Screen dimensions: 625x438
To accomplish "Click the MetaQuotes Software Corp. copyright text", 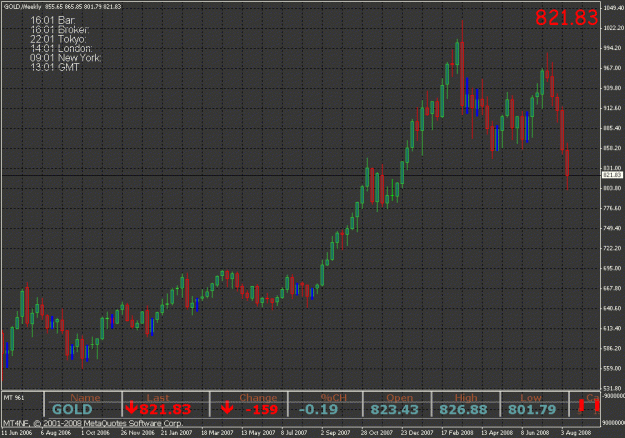I will point(93,423).
